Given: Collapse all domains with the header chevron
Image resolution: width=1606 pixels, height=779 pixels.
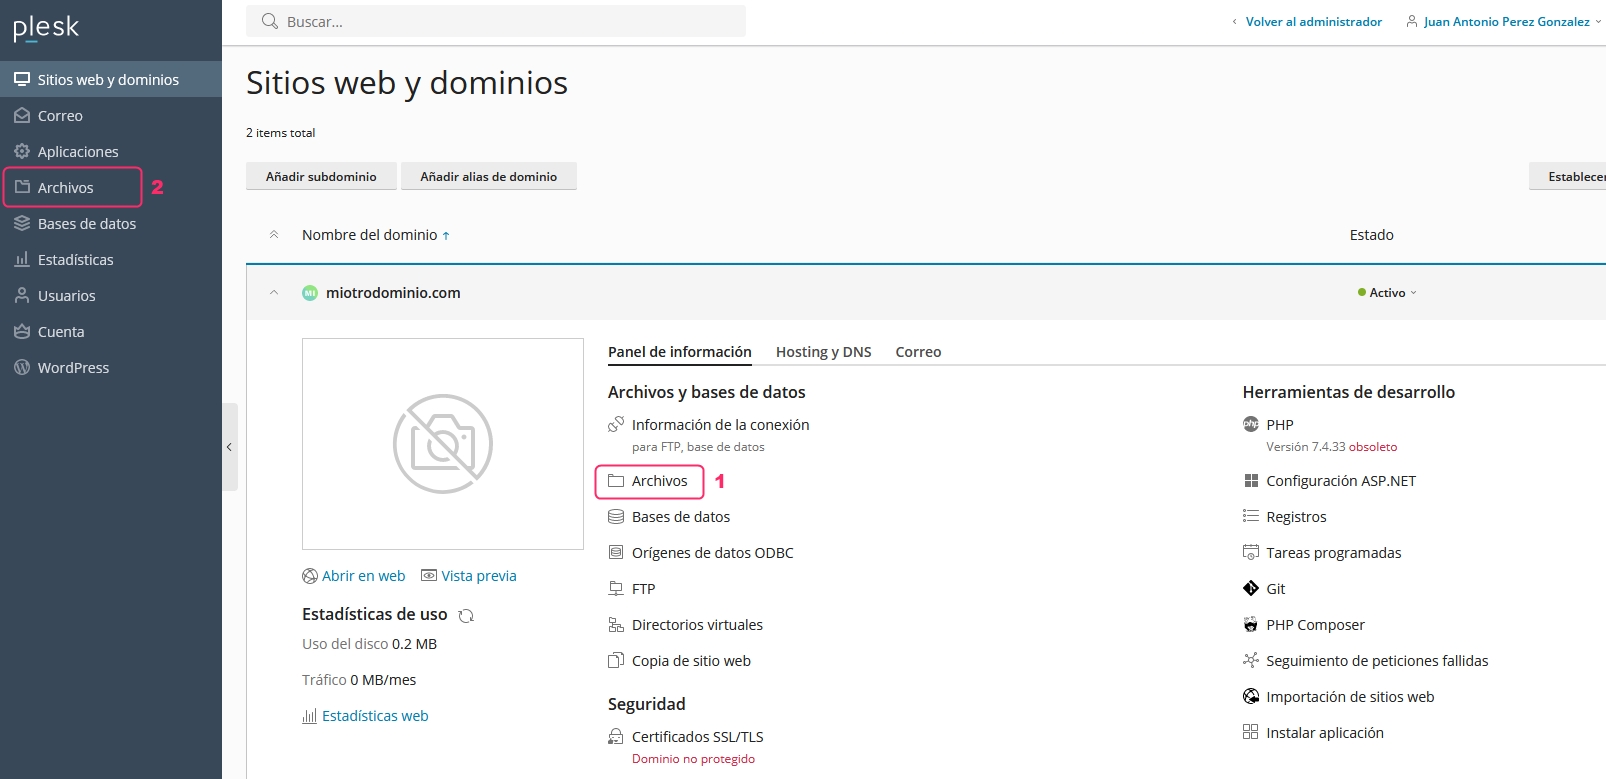Looking at the screenshot, I should [x=274, y=234].
